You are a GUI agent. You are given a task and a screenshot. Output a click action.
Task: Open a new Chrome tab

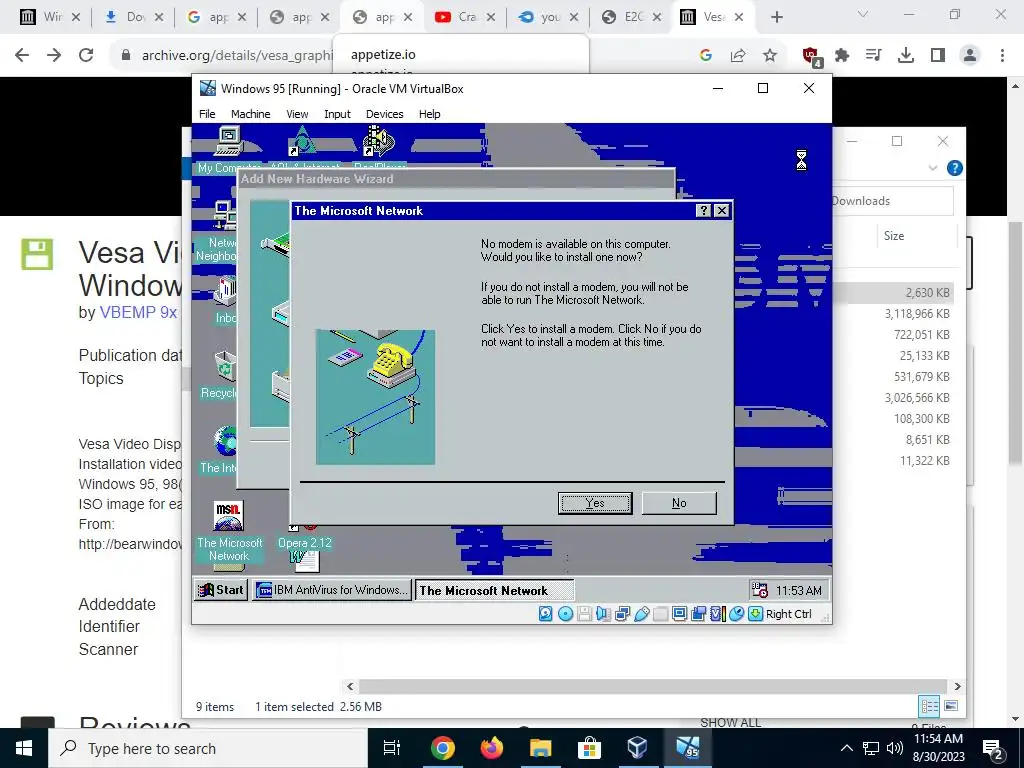coord(776,17)
